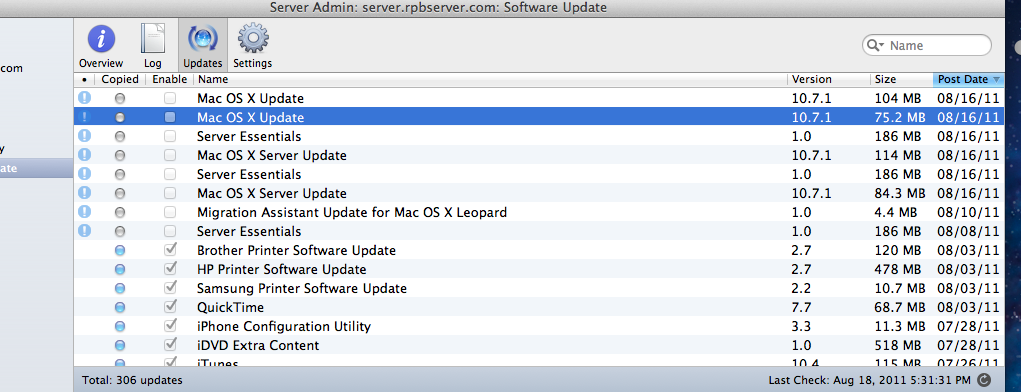This screenshot has width=1021, height=392.
Task: Disable iPhone Configuration Utility update
Action: pyautogui.click(x=171, y=325)
